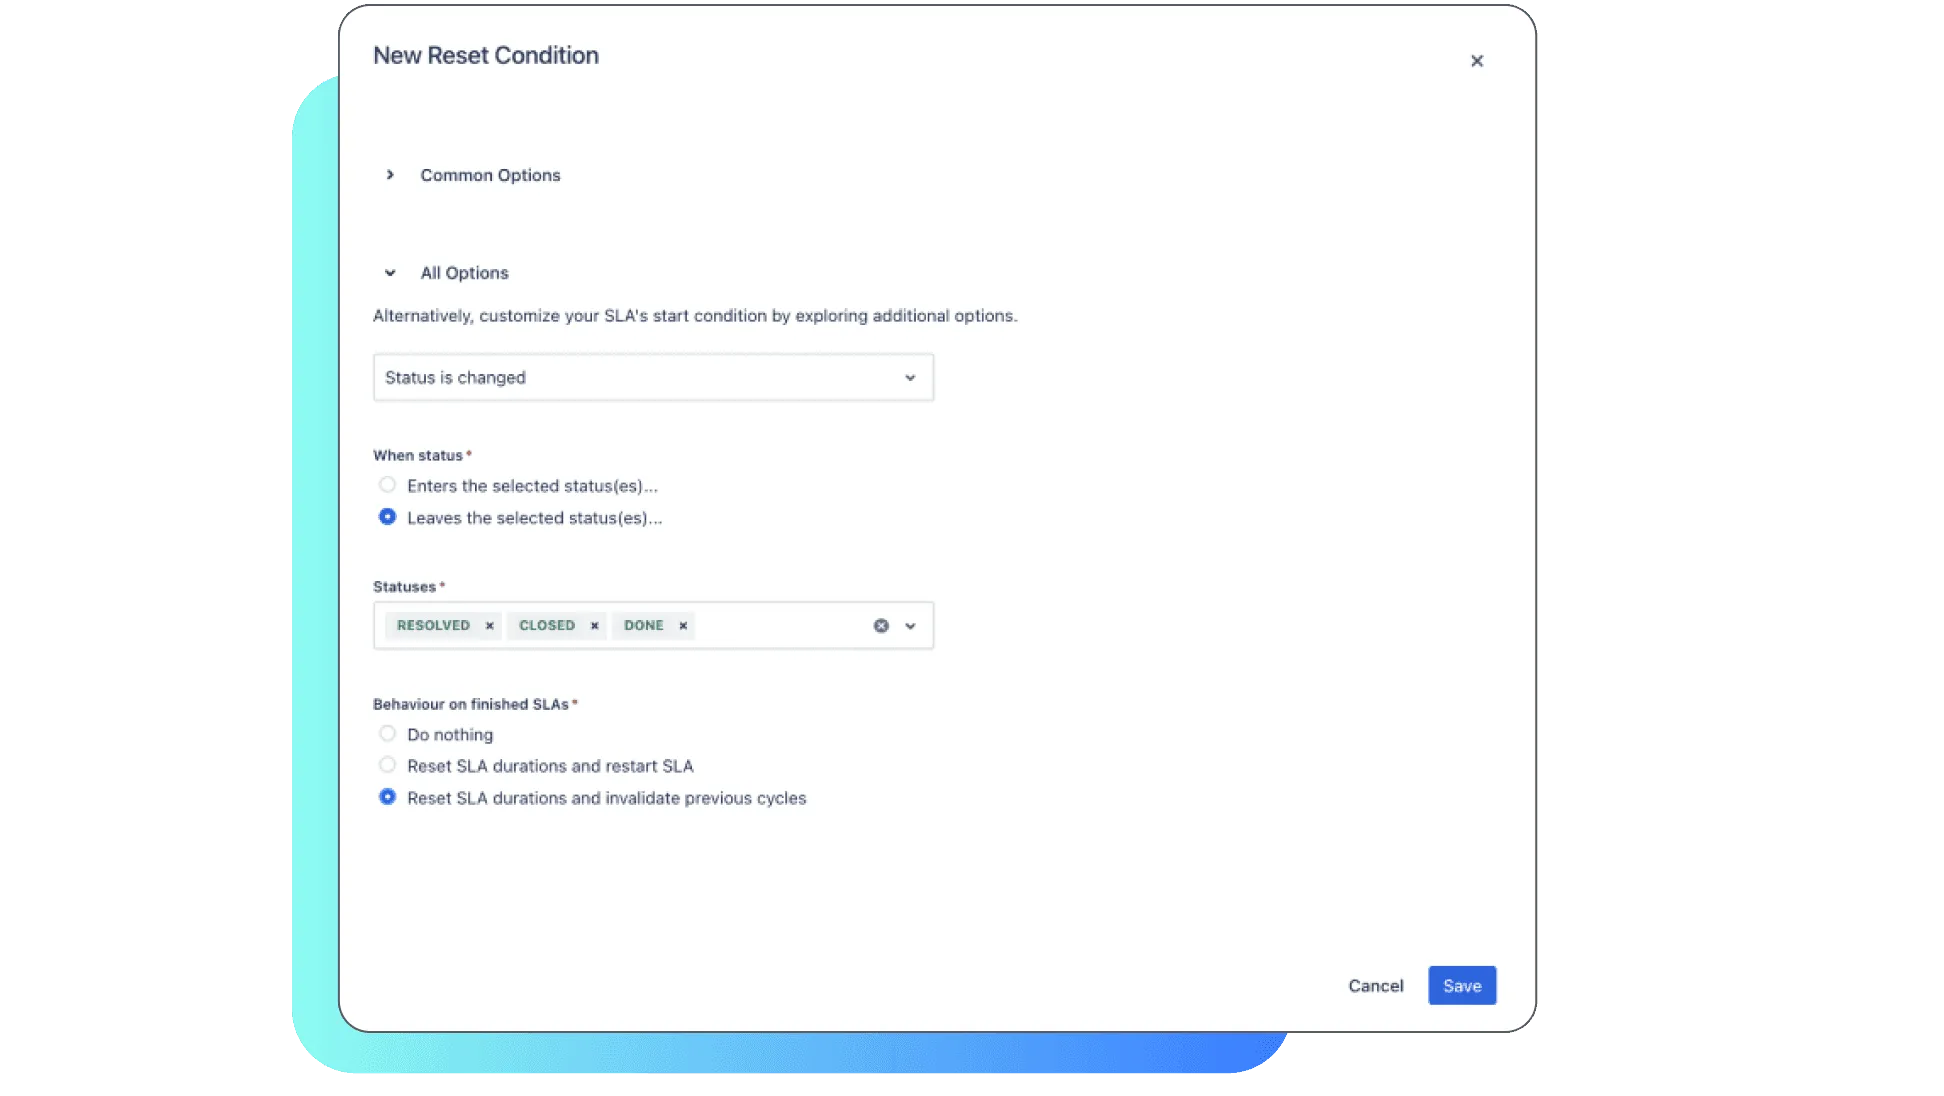Expand the Common Options section
This screenshot has width=1944, height=1096.
[x=390, y=175]
